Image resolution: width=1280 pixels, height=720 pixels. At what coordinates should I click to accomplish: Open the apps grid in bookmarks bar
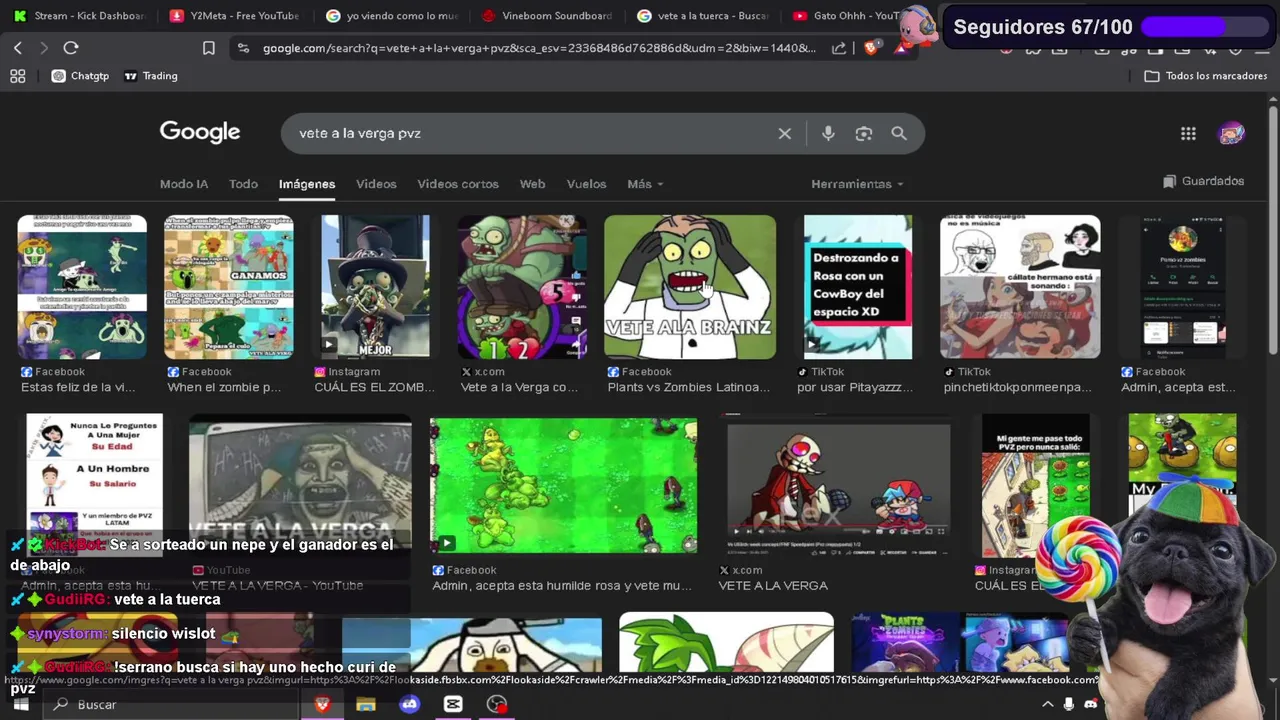coord(17,76)
